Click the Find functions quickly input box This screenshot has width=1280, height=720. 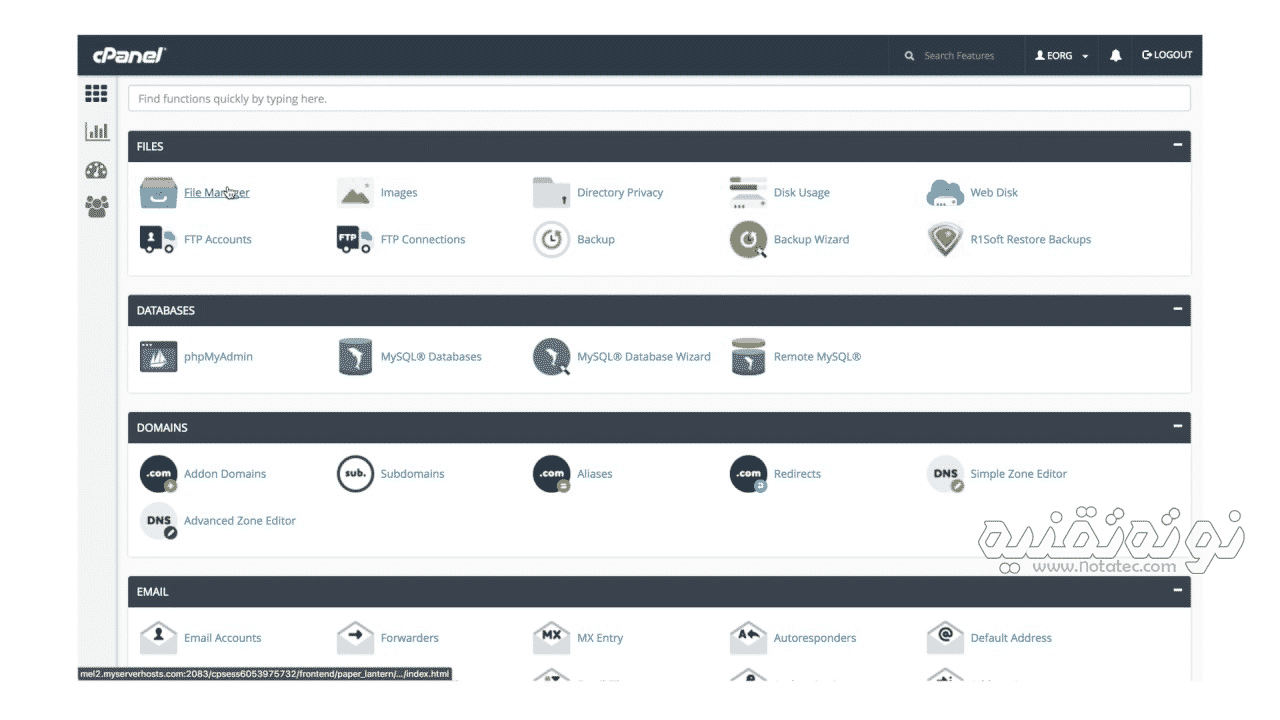pos(659,99)
